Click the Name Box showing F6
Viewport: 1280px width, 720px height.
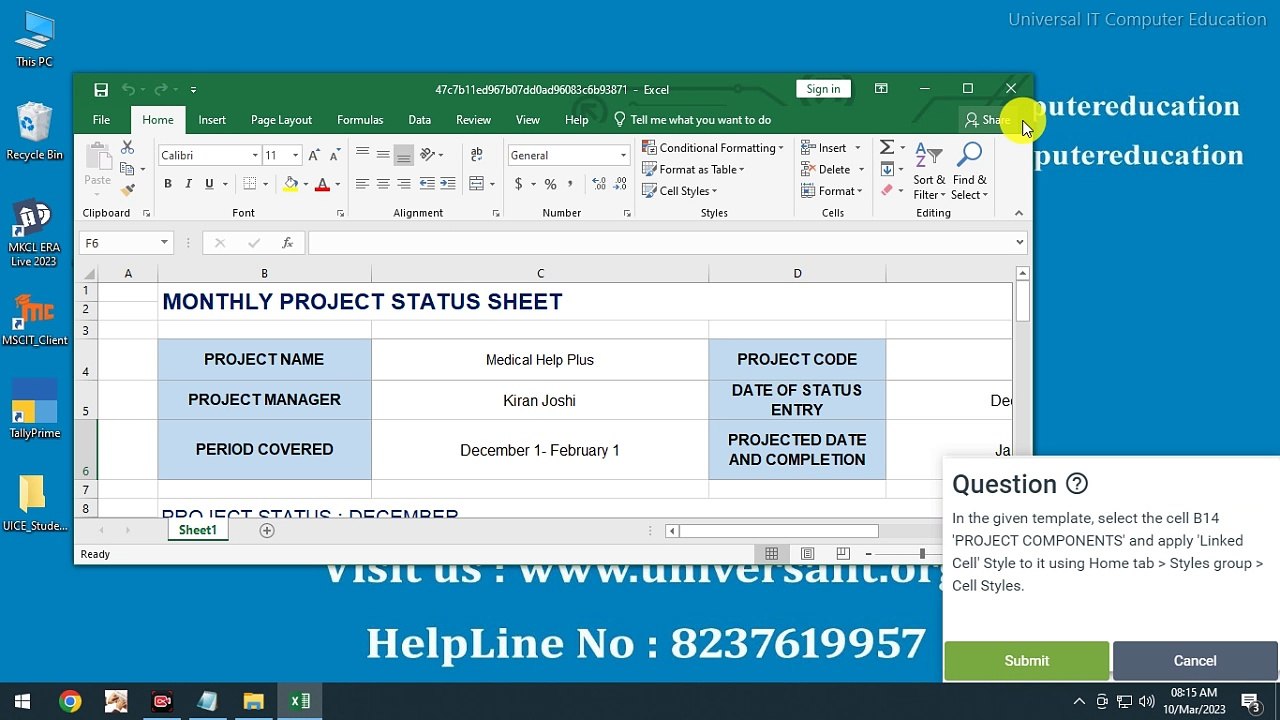point(118,243)
